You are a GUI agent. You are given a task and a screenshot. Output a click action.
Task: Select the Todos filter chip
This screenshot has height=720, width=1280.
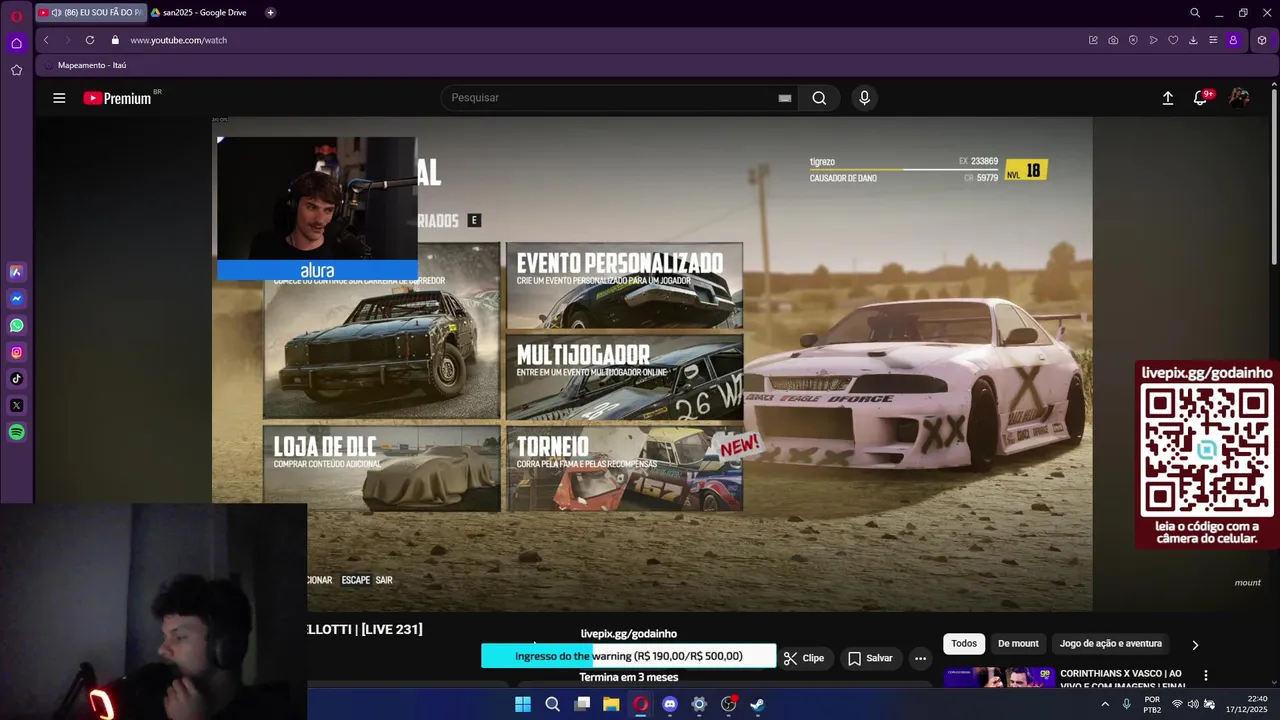point(964,644)
